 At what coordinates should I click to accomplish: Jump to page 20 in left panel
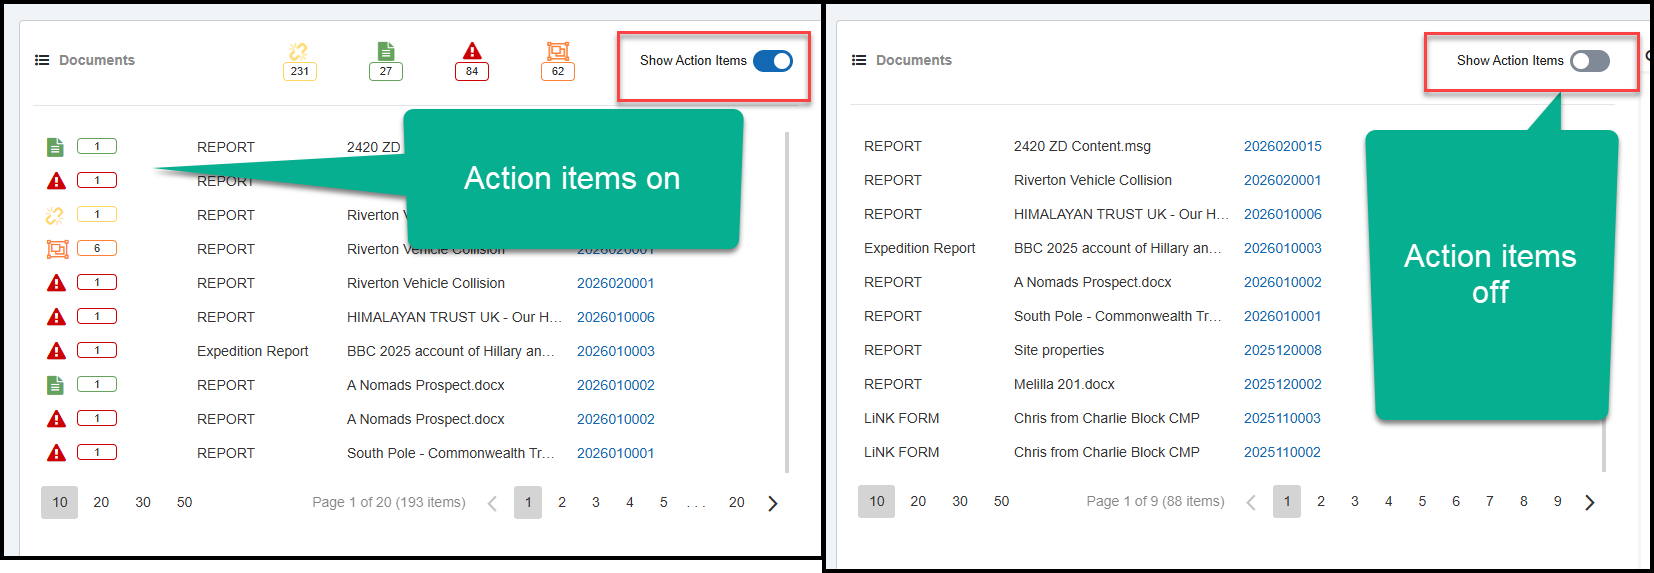click(x=736, y=502)
